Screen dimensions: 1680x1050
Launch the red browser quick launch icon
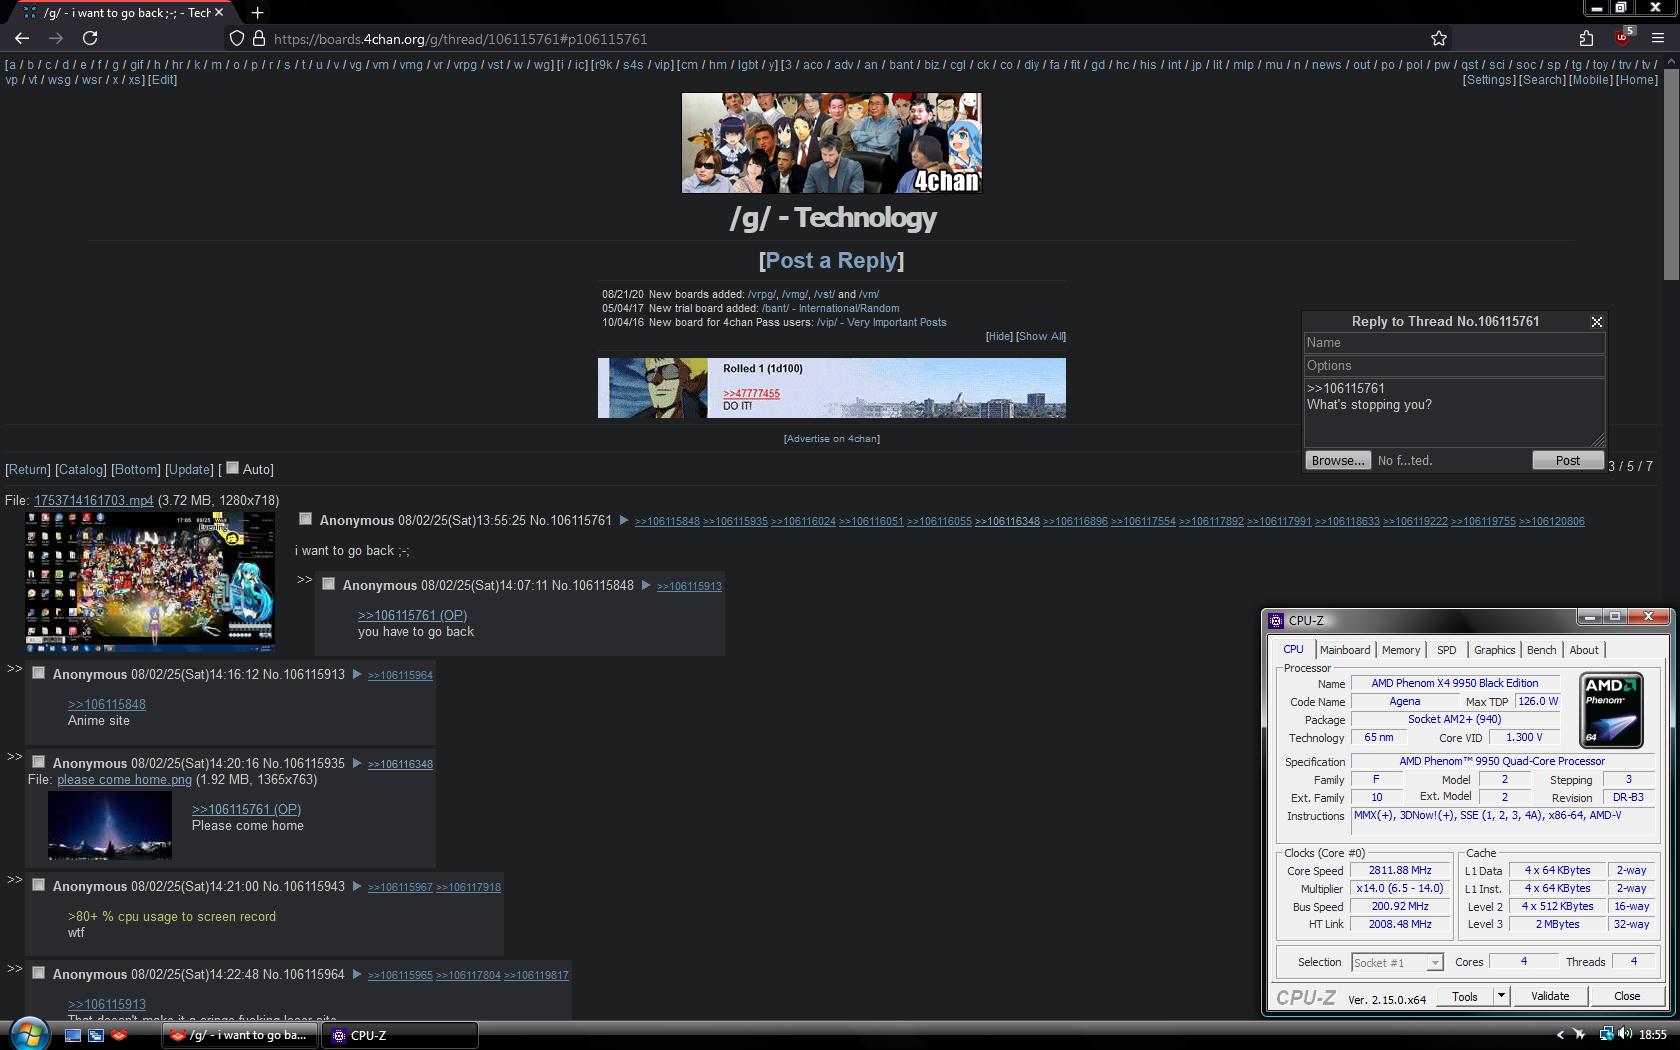point(119,1036)
